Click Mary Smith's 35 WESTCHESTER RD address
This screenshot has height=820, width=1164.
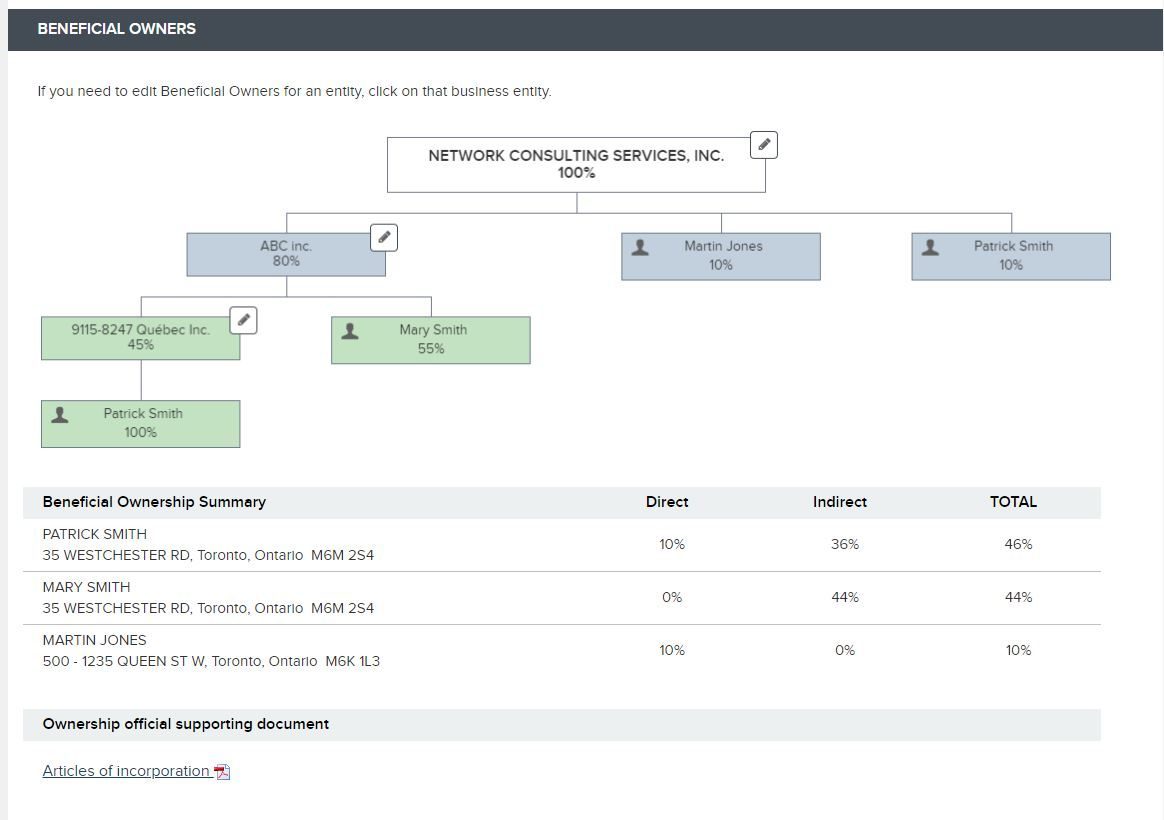(208, 609)
